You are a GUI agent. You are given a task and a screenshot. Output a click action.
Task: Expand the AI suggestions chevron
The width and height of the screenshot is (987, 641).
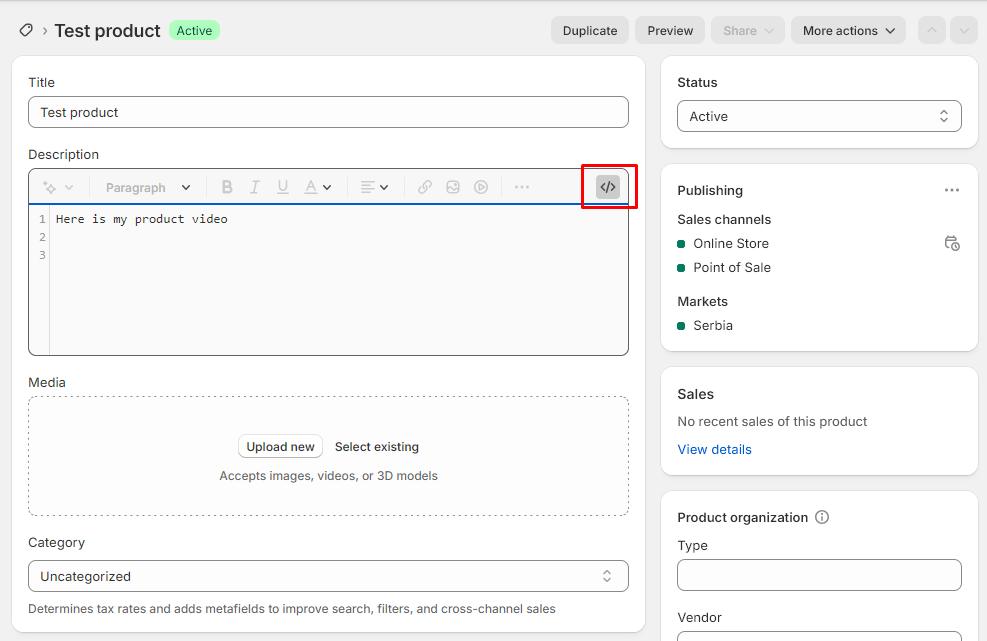69,187
